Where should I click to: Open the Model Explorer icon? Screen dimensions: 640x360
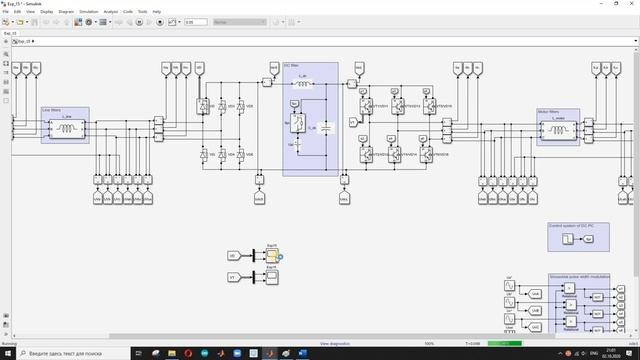click(x=103, y=22)
